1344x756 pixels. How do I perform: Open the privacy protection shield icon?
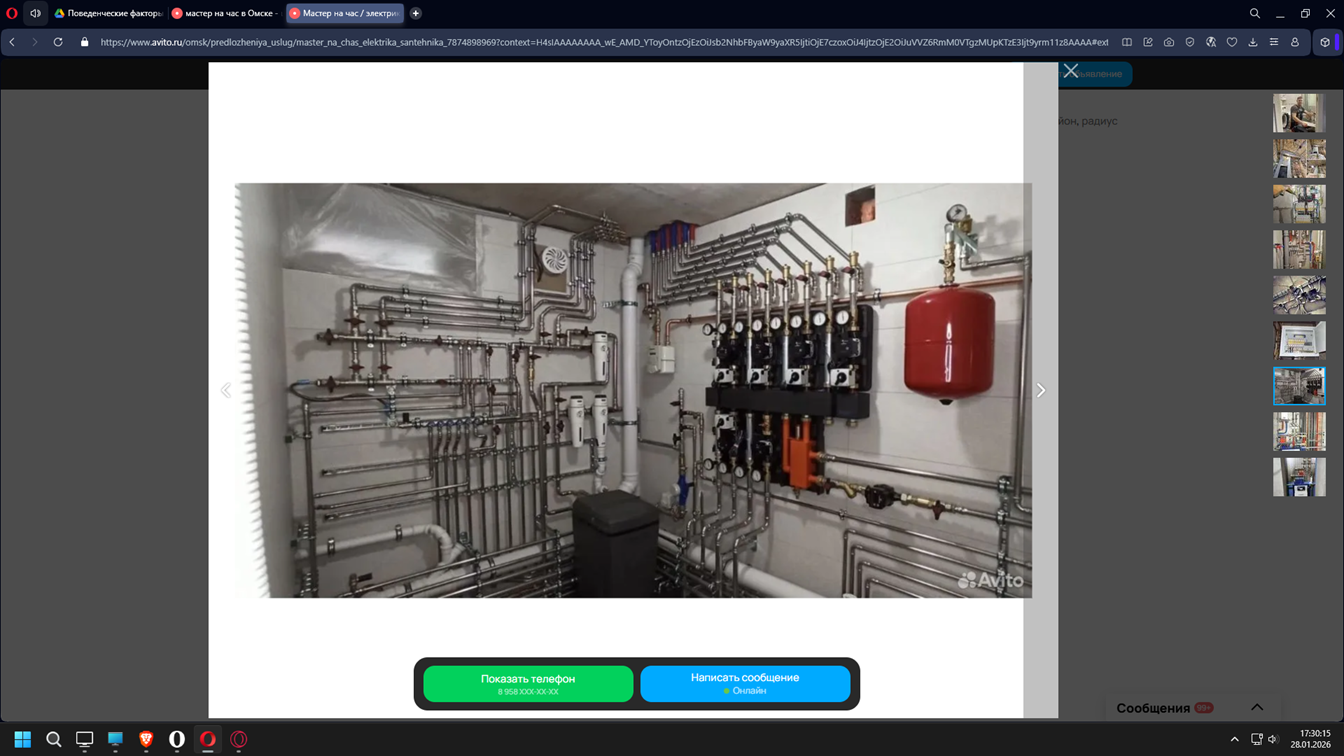pos(1190,42)
